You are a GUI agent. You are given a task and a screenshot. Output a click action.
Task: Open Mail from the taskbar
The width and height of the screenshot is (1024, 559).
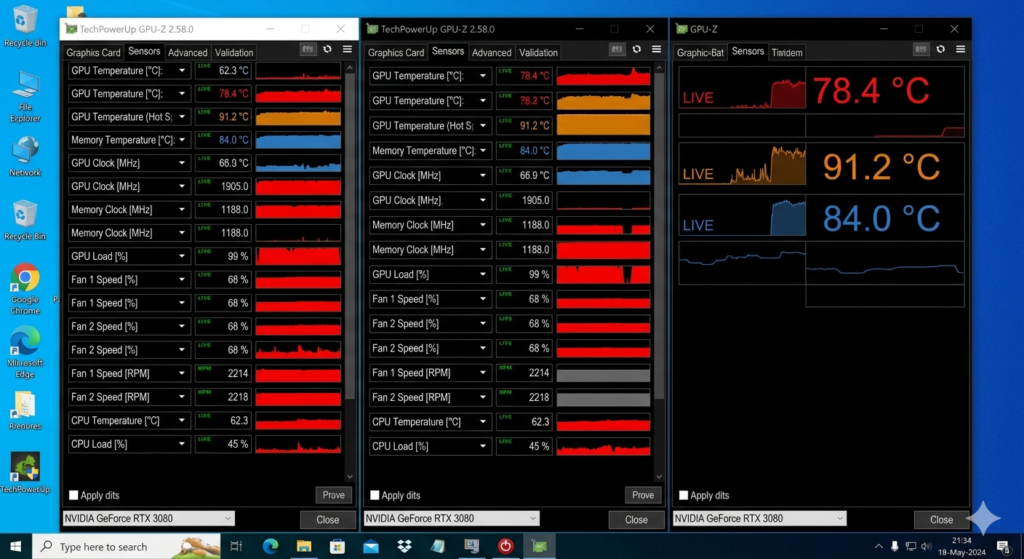pyautogui.click(x=371, y=547)
